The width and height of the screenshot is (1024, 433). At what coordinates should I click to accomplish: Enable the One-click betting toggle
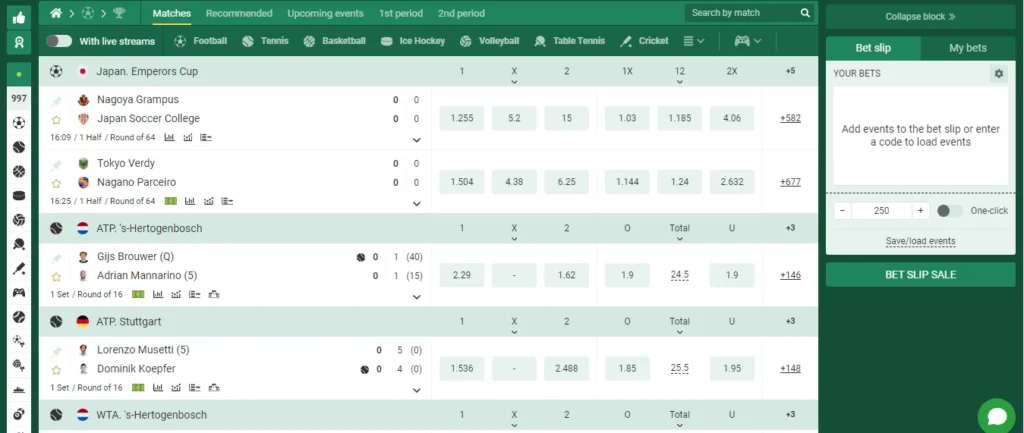[x=949, y=211]
